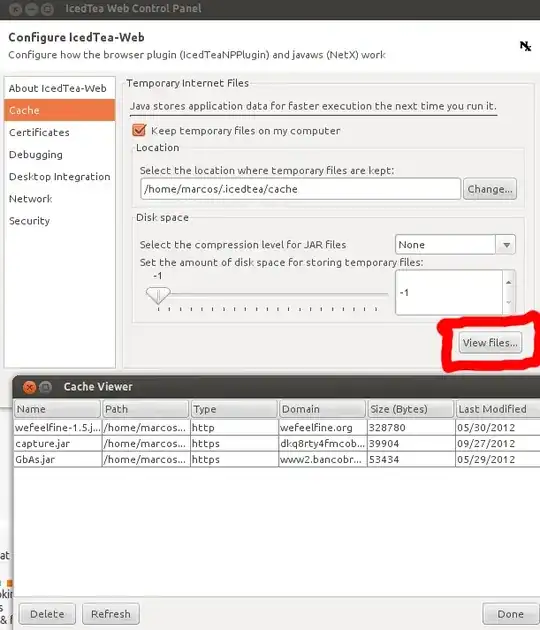Switch to the Debugging section

(x=36, y=155)
